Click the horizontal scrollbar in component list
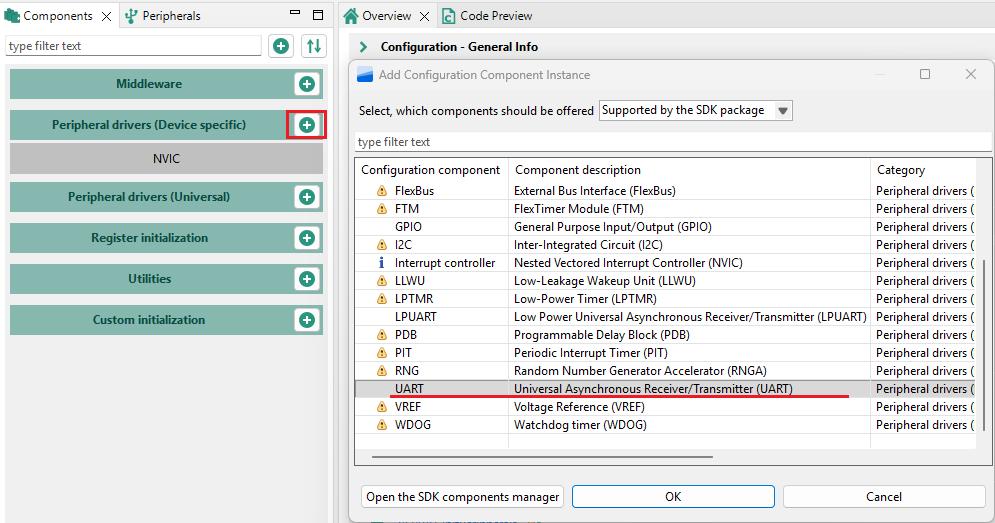995x523 pixels. 542,457
